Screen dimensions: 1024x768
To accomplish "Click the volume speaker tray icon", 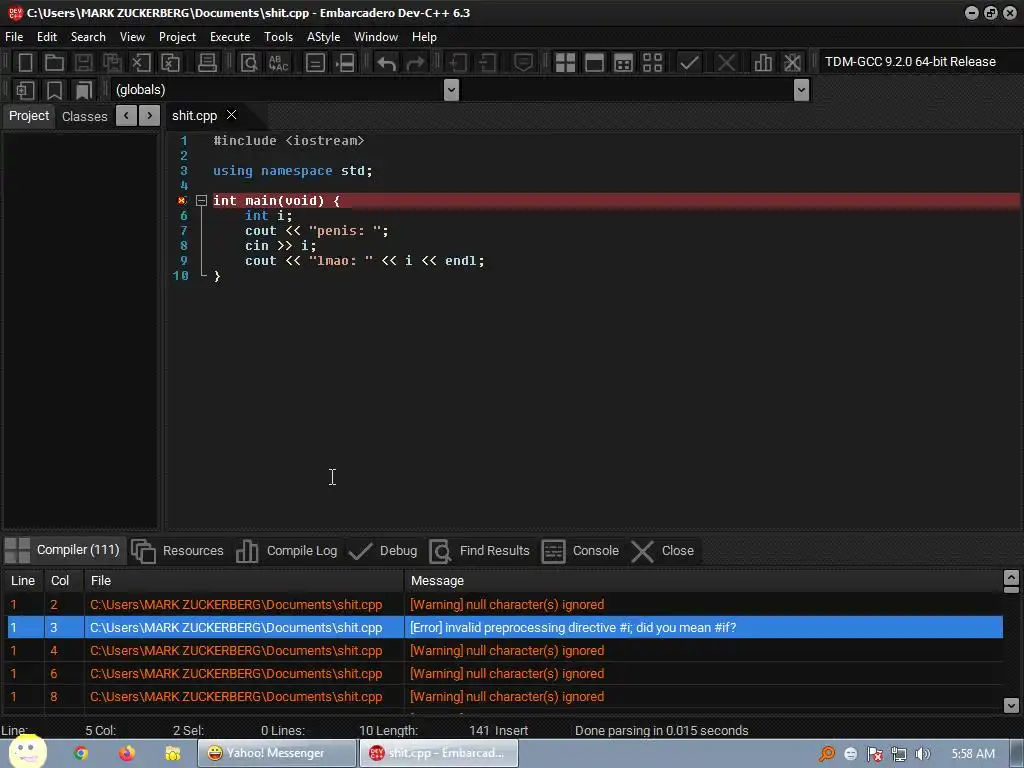I will click(922, 754).
